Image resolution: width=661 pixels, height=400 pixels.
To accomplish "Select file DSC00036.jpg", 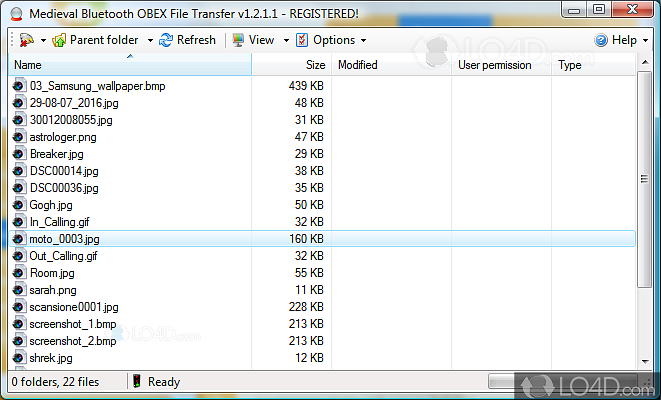I will (x=64, y=188).
